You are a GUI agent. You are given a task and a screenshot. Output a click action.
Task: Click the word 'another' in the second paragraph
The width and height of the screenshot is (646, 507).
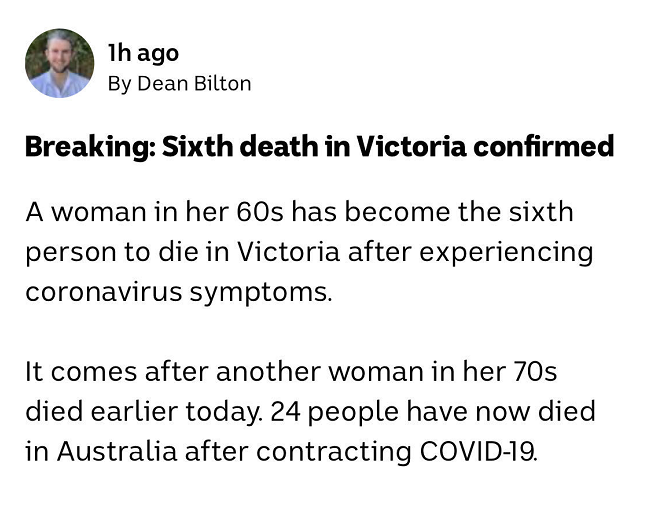click(x=269, y=371)
